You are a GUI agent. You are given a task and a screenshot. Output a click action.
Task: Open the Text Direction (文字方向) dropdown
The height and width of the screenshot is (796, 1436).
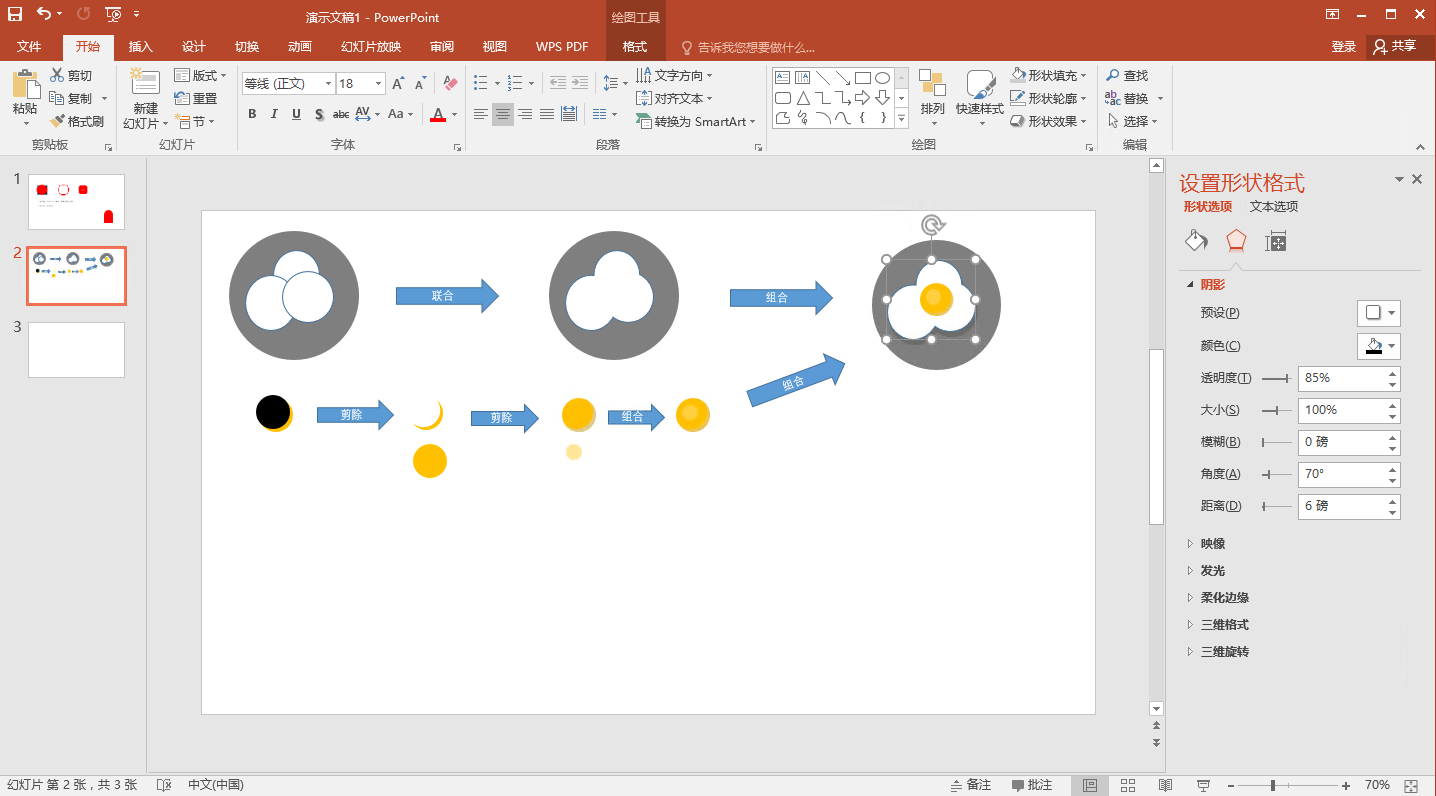(675, 76)
